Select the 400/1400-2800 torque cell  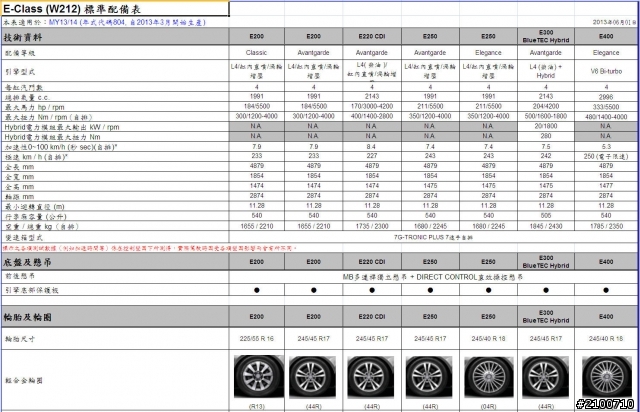tap(372, 116)
